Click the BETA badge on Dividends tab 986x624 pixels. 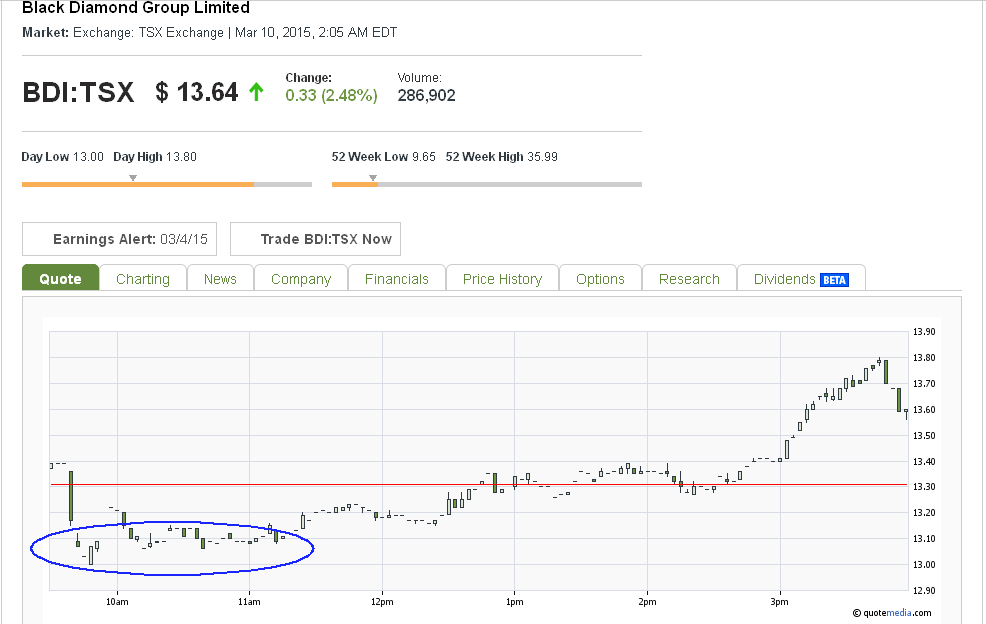click(x=834, y=280)
